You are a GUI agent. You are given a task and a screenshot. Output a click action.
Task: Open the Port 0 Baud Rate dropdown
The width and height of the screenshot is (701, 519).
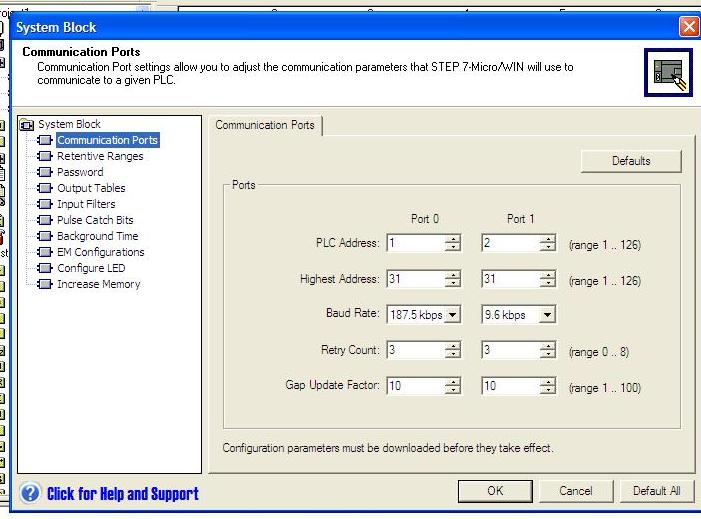(452, 315)
